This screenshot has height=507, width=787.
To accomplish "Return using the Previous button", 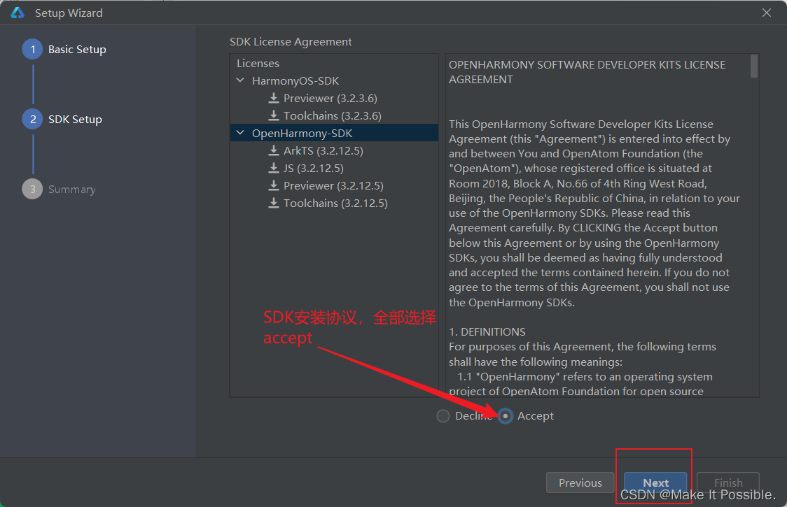I will (x=580, y=483).
